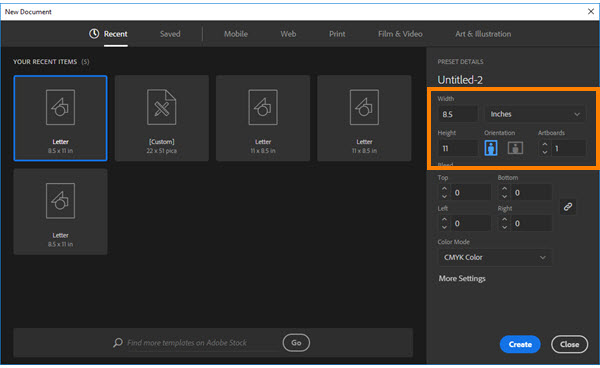
Task: Switch to the Print tab
Action: [x=337, y=34]
